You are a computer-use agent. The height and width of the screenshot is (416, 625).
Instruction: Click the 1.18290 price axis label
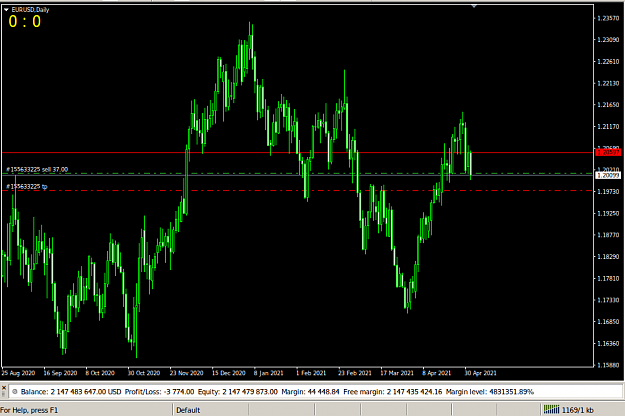[609, 257]
